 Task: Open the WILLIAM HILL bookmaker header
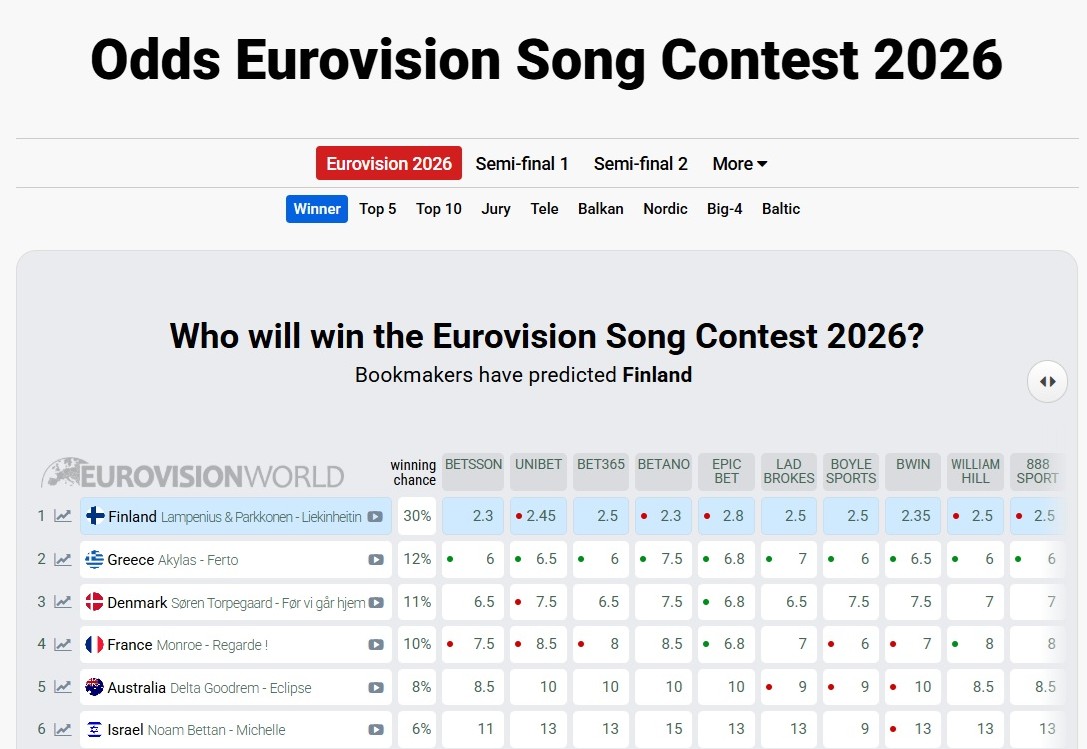(x=975, y=471)
